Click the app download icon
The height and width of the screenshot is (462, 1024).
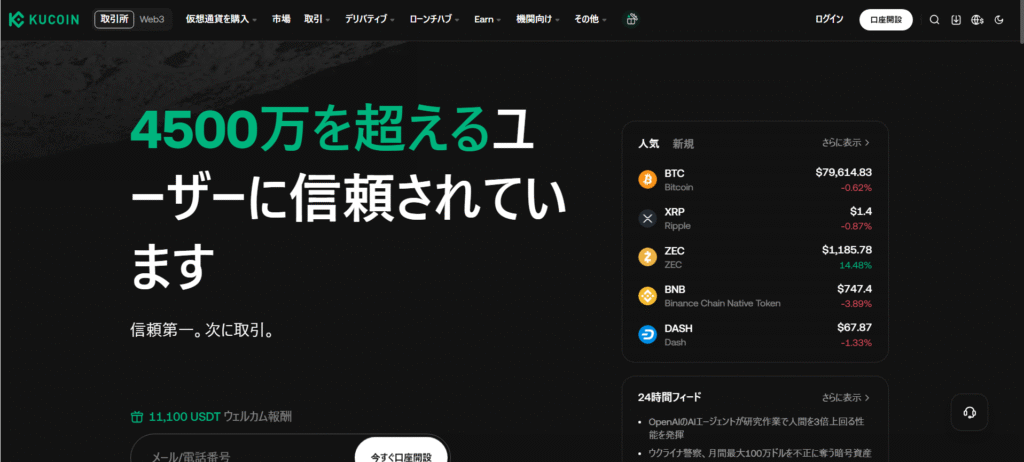tap(955, 20)
